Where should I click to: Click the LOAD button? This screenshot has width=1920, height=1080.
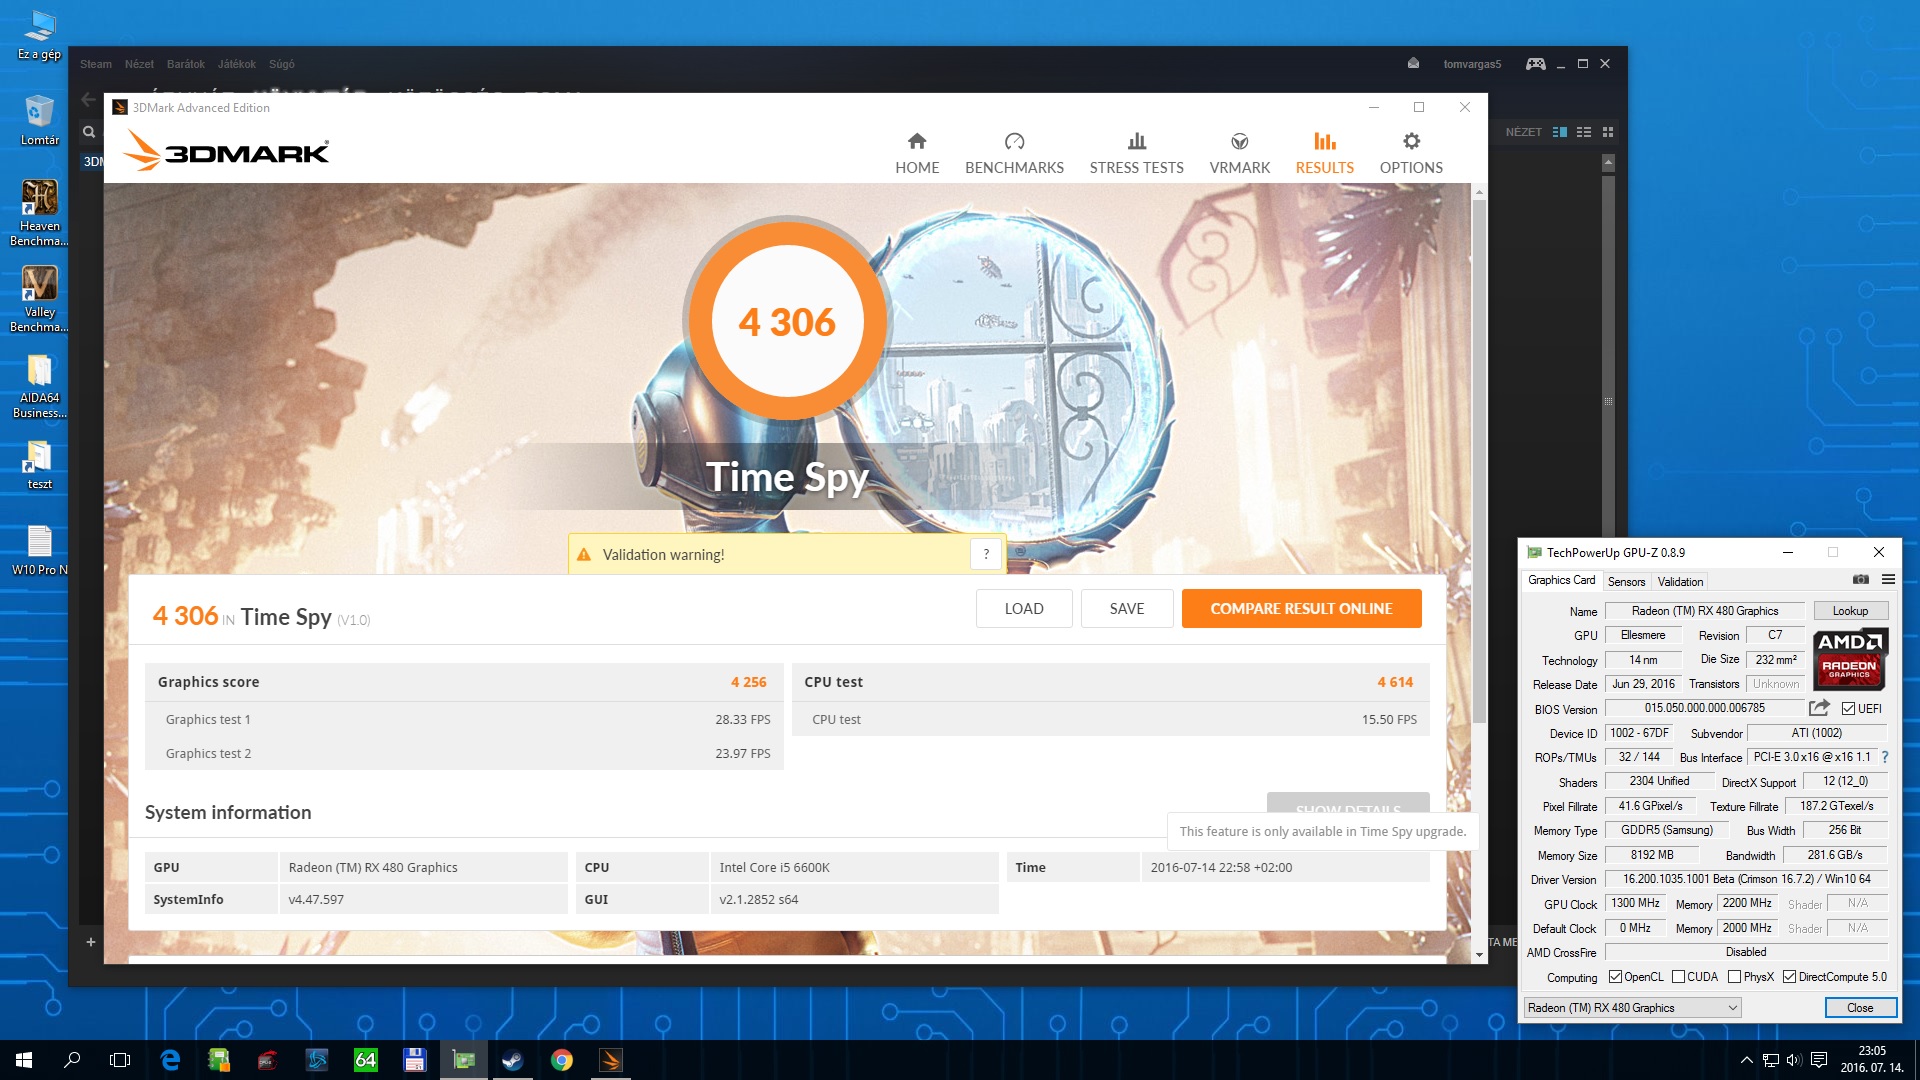pos(1024,609)
